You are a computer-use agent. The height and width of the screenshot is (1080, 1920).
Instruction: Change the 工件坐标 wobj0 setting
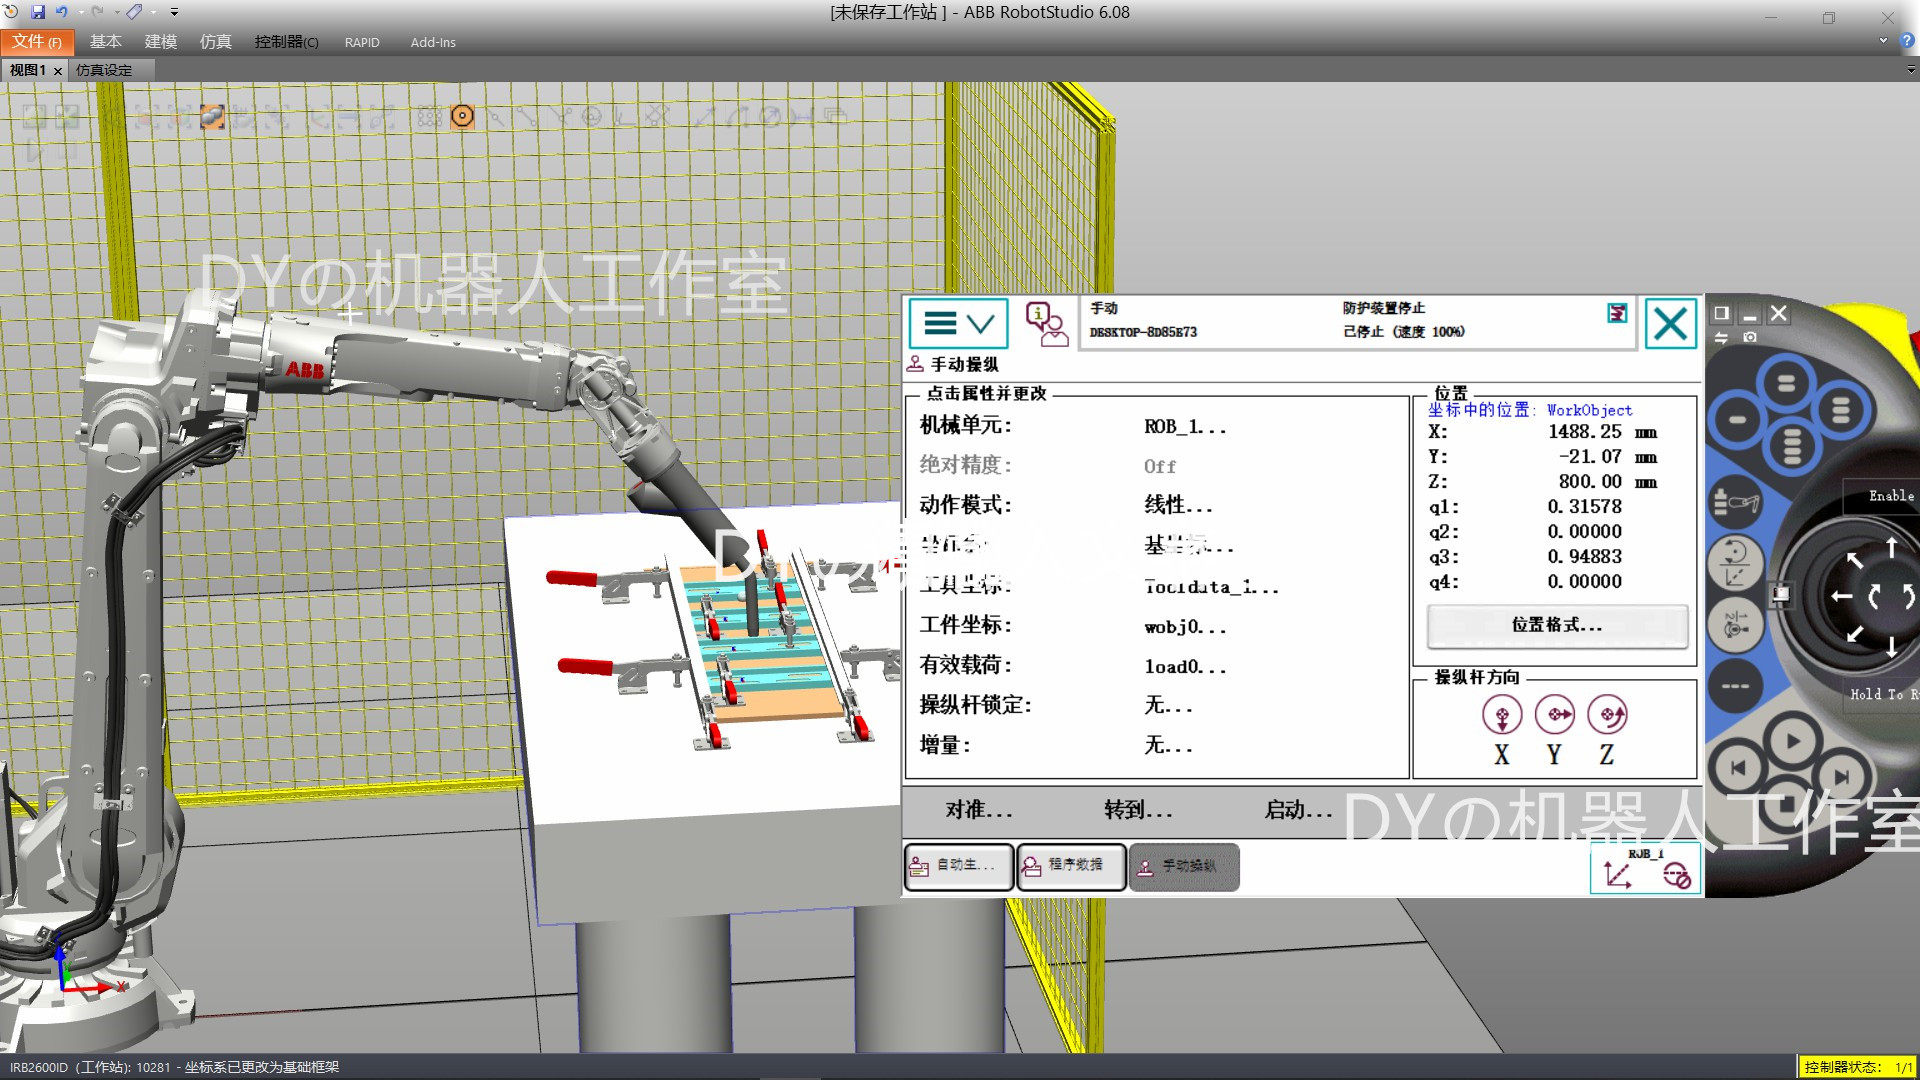click(x=1184, y=627)
